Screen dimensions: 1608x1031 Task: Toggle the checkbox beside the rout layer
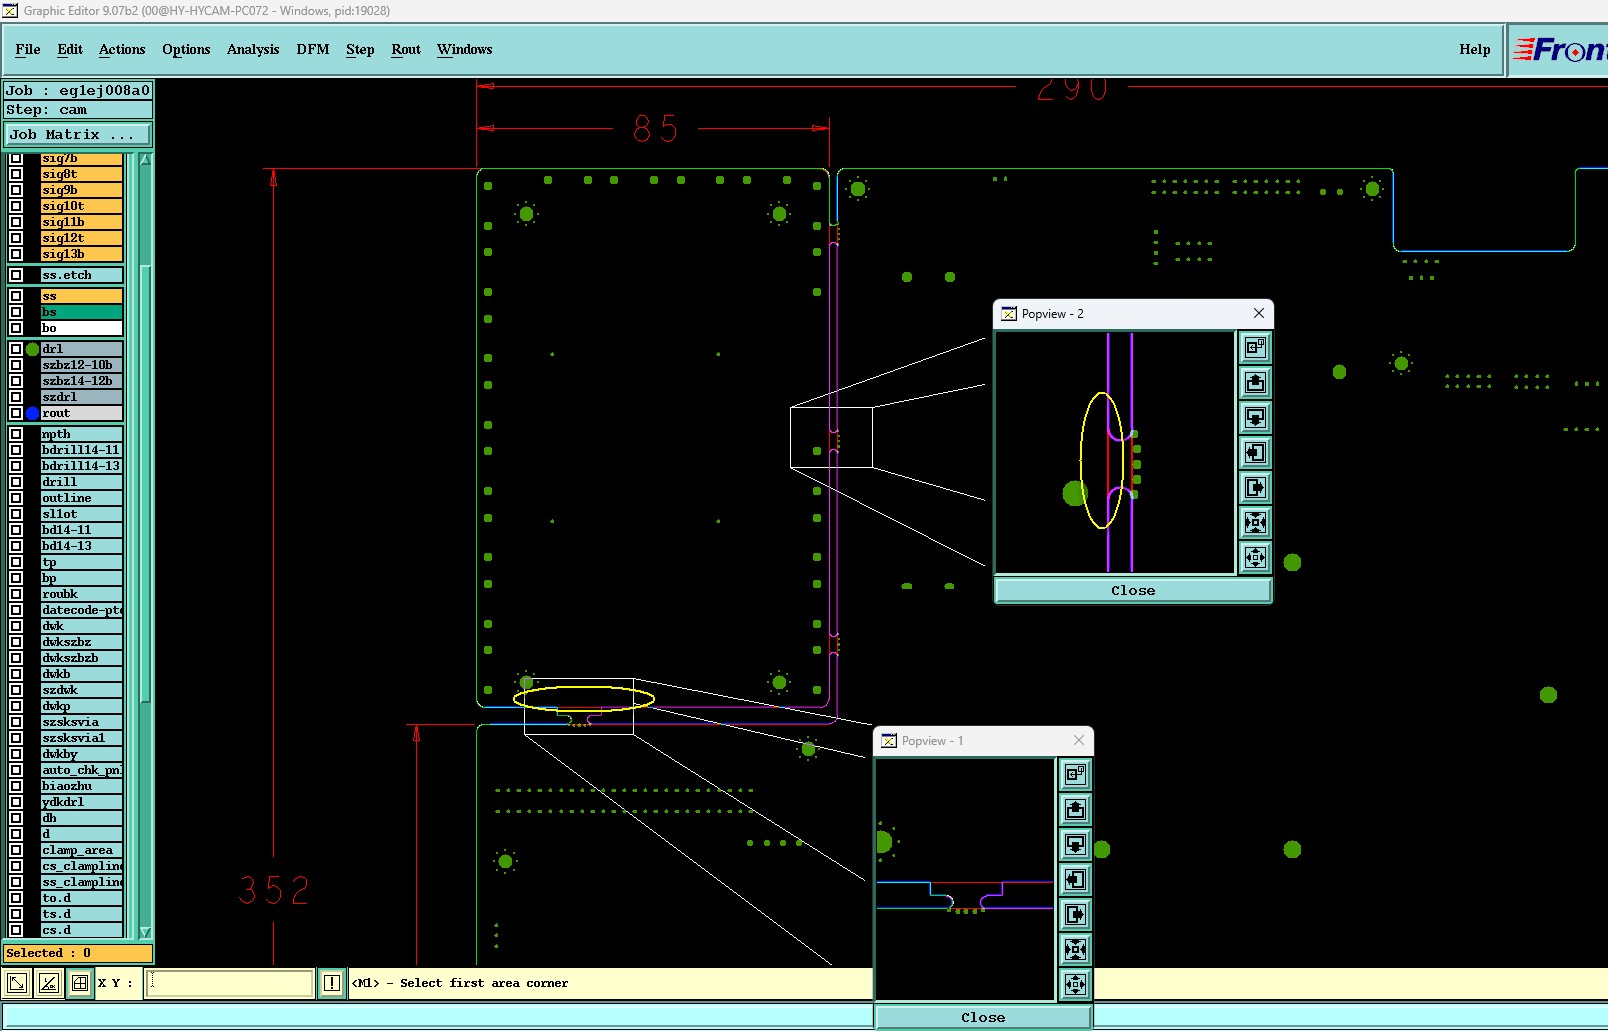pyautogui.click(x=16, y=413)
